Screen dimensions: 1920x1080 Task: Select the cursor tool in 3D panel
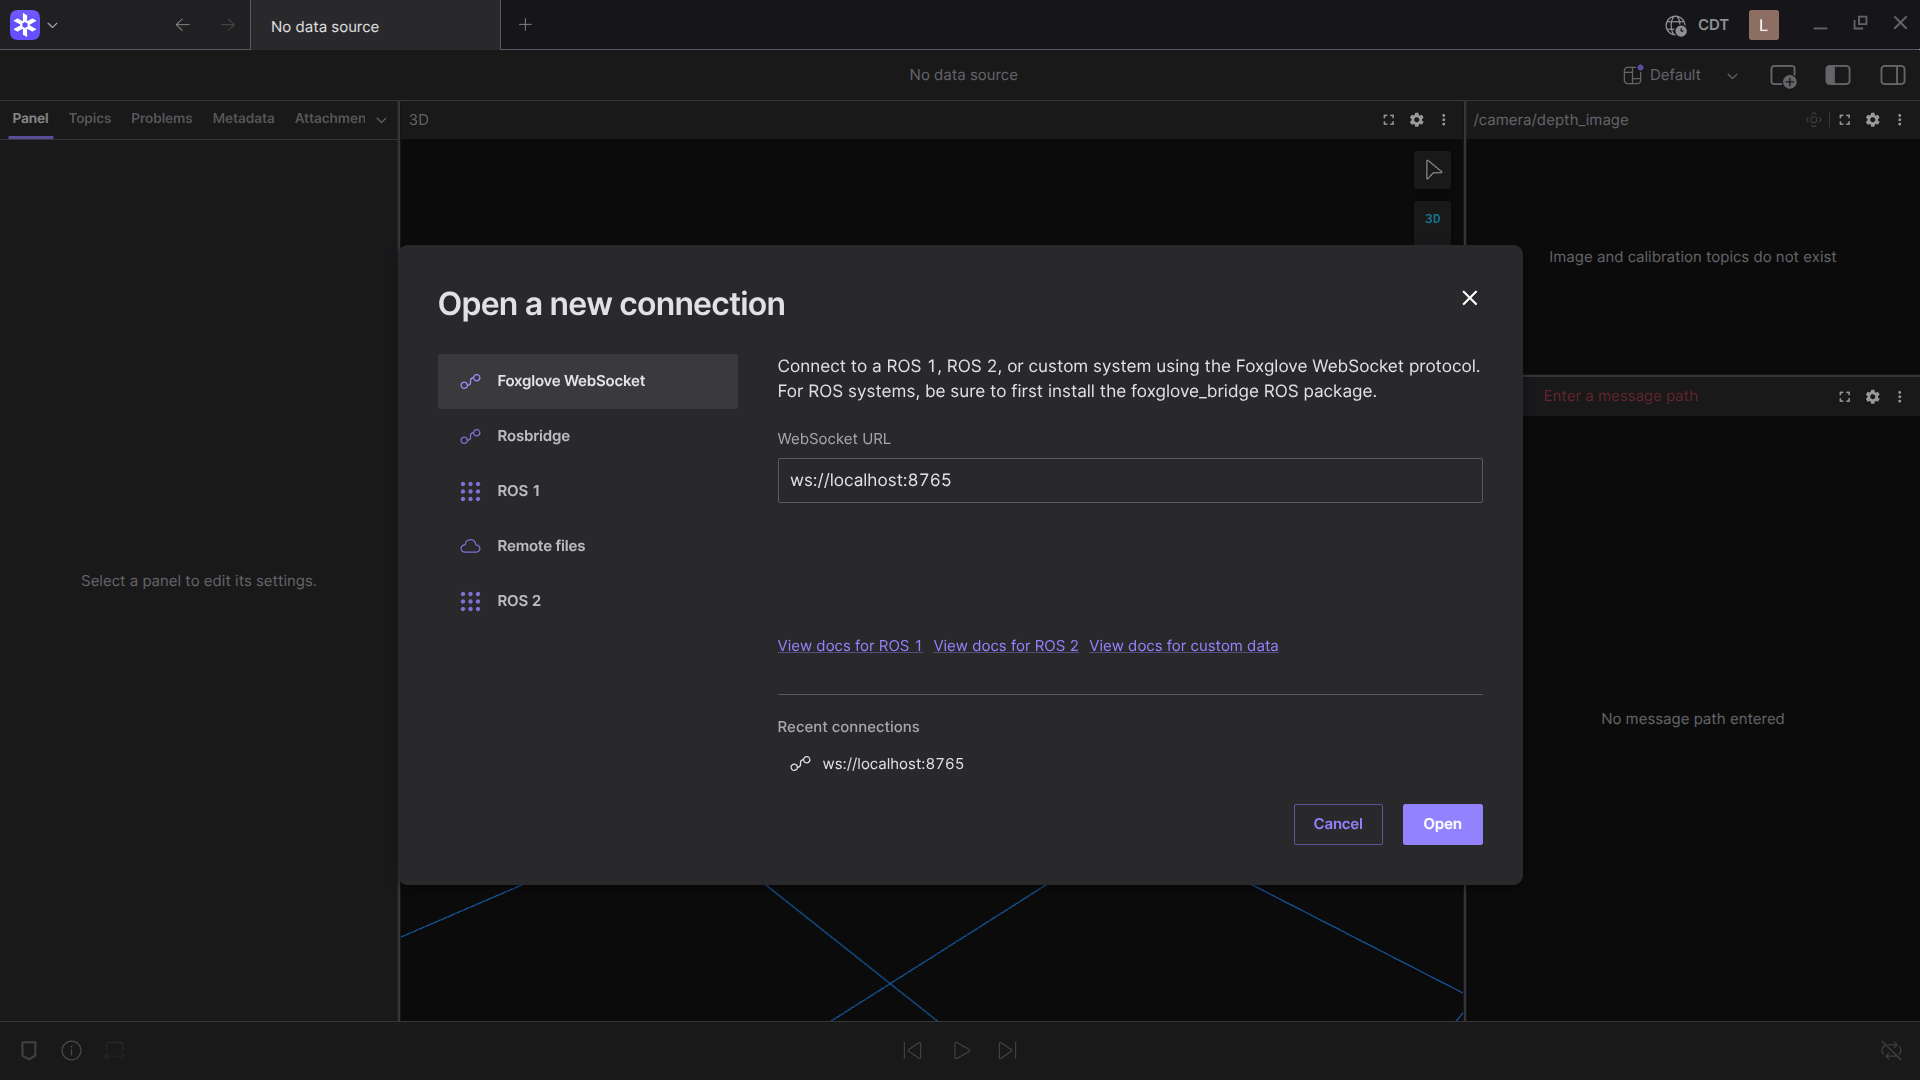click(x=1432, y=170)
